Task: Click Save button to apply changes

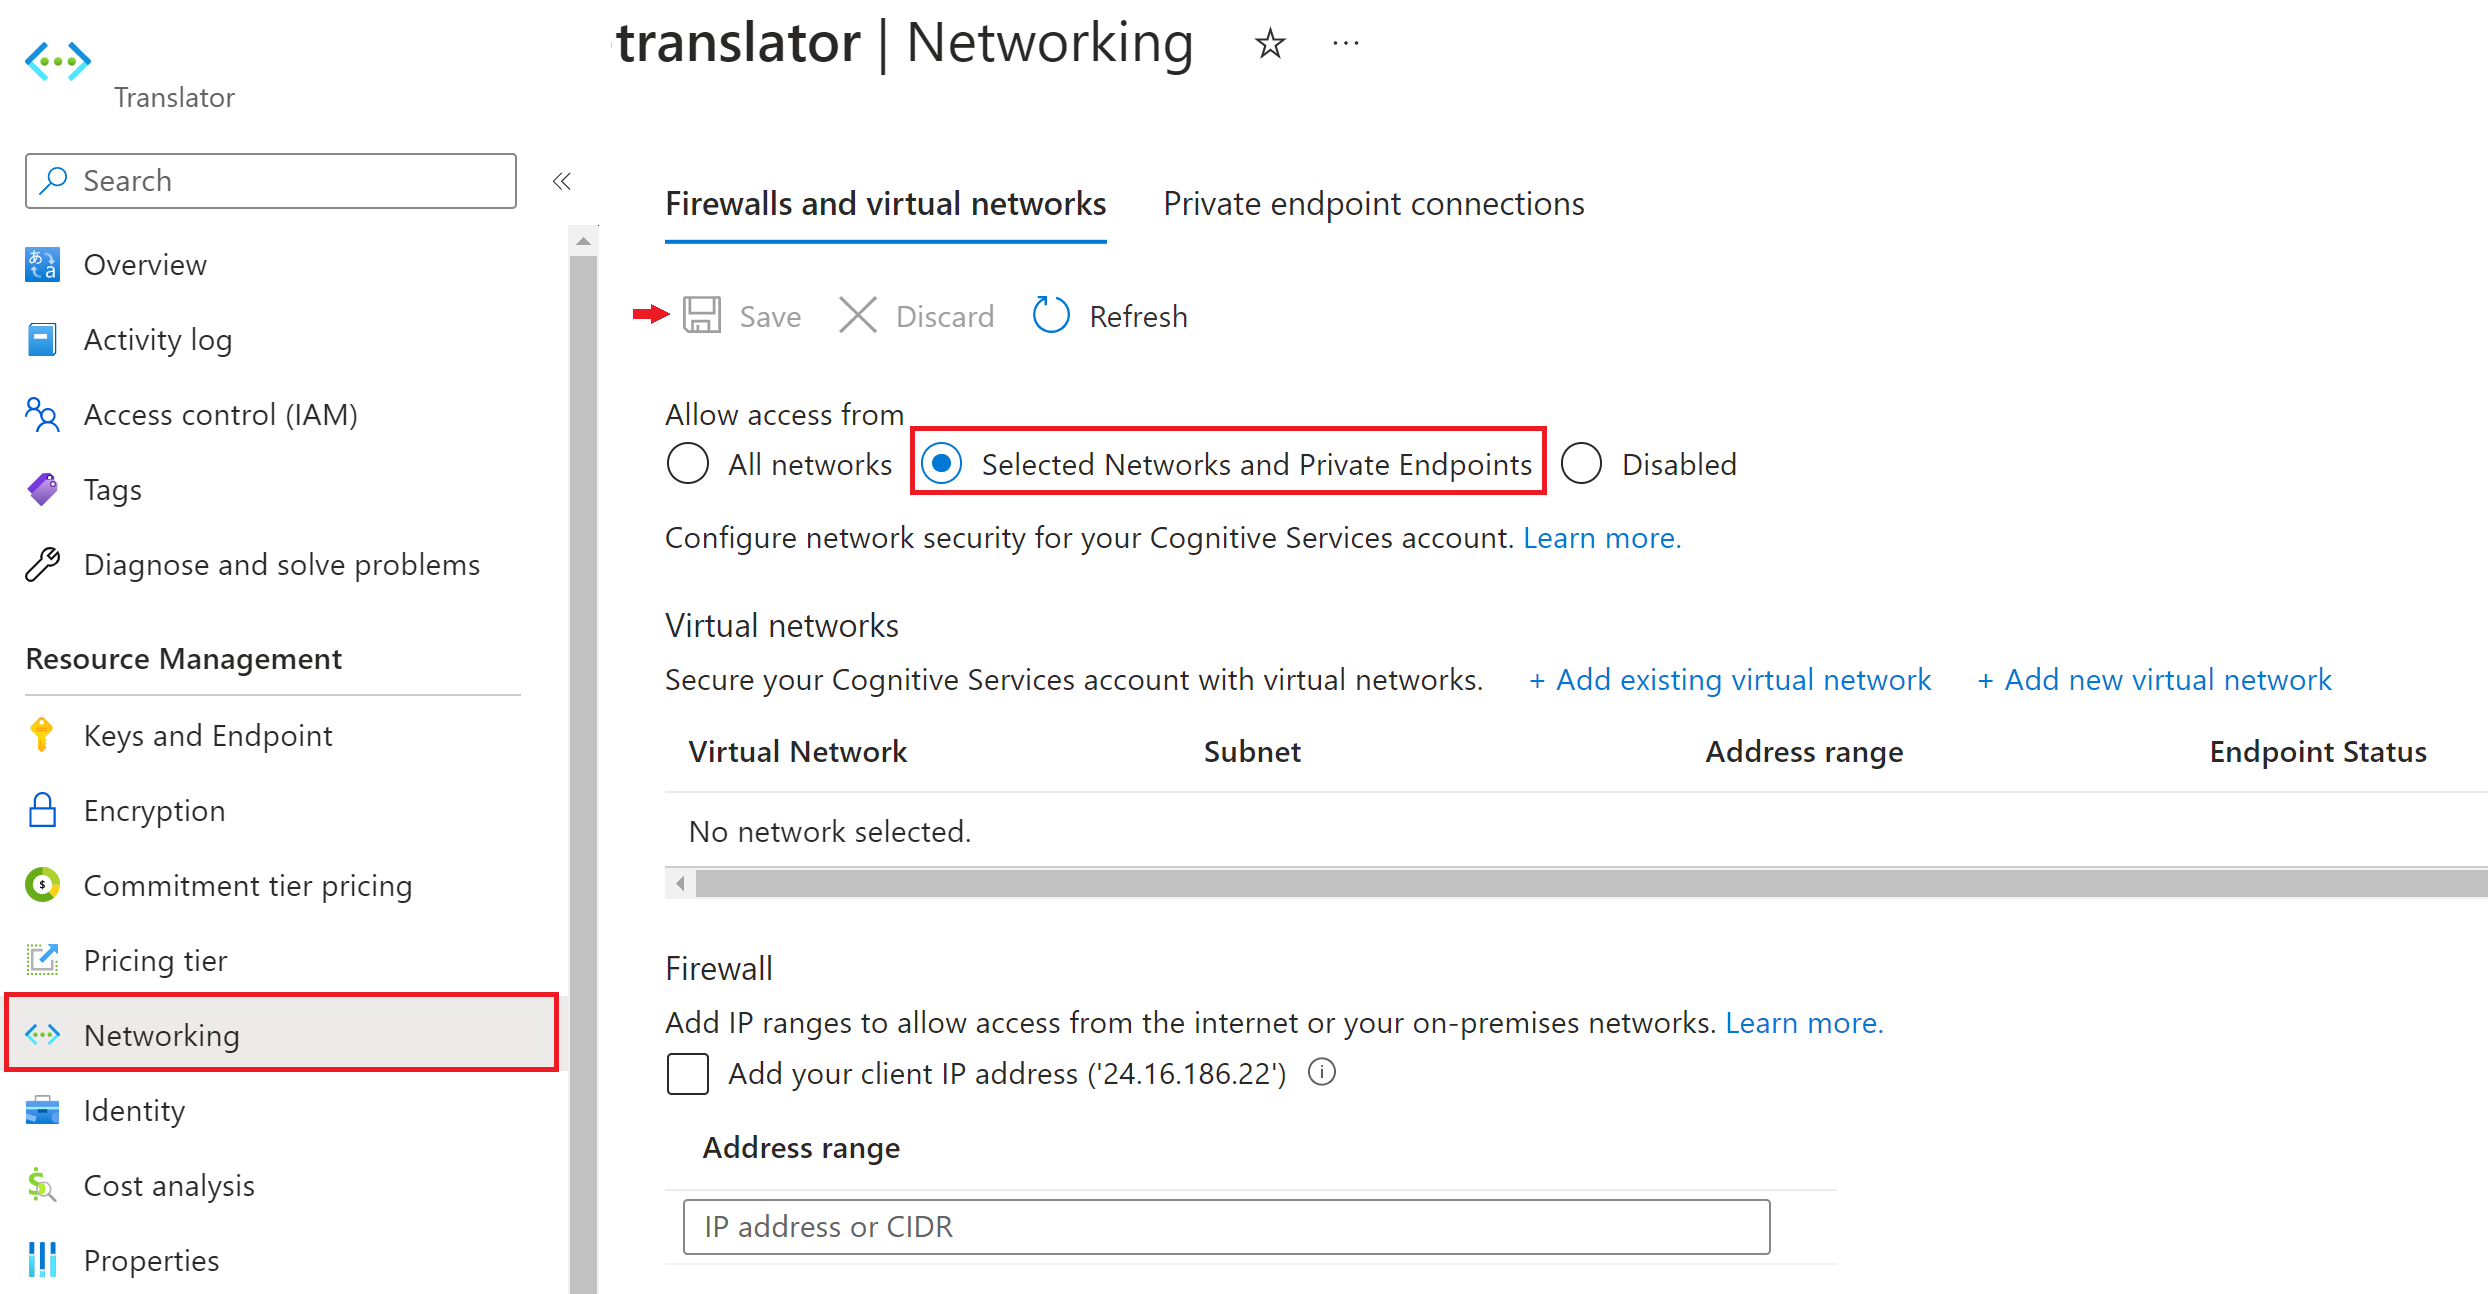Action: pyautogui.click(x=740, y=316)
